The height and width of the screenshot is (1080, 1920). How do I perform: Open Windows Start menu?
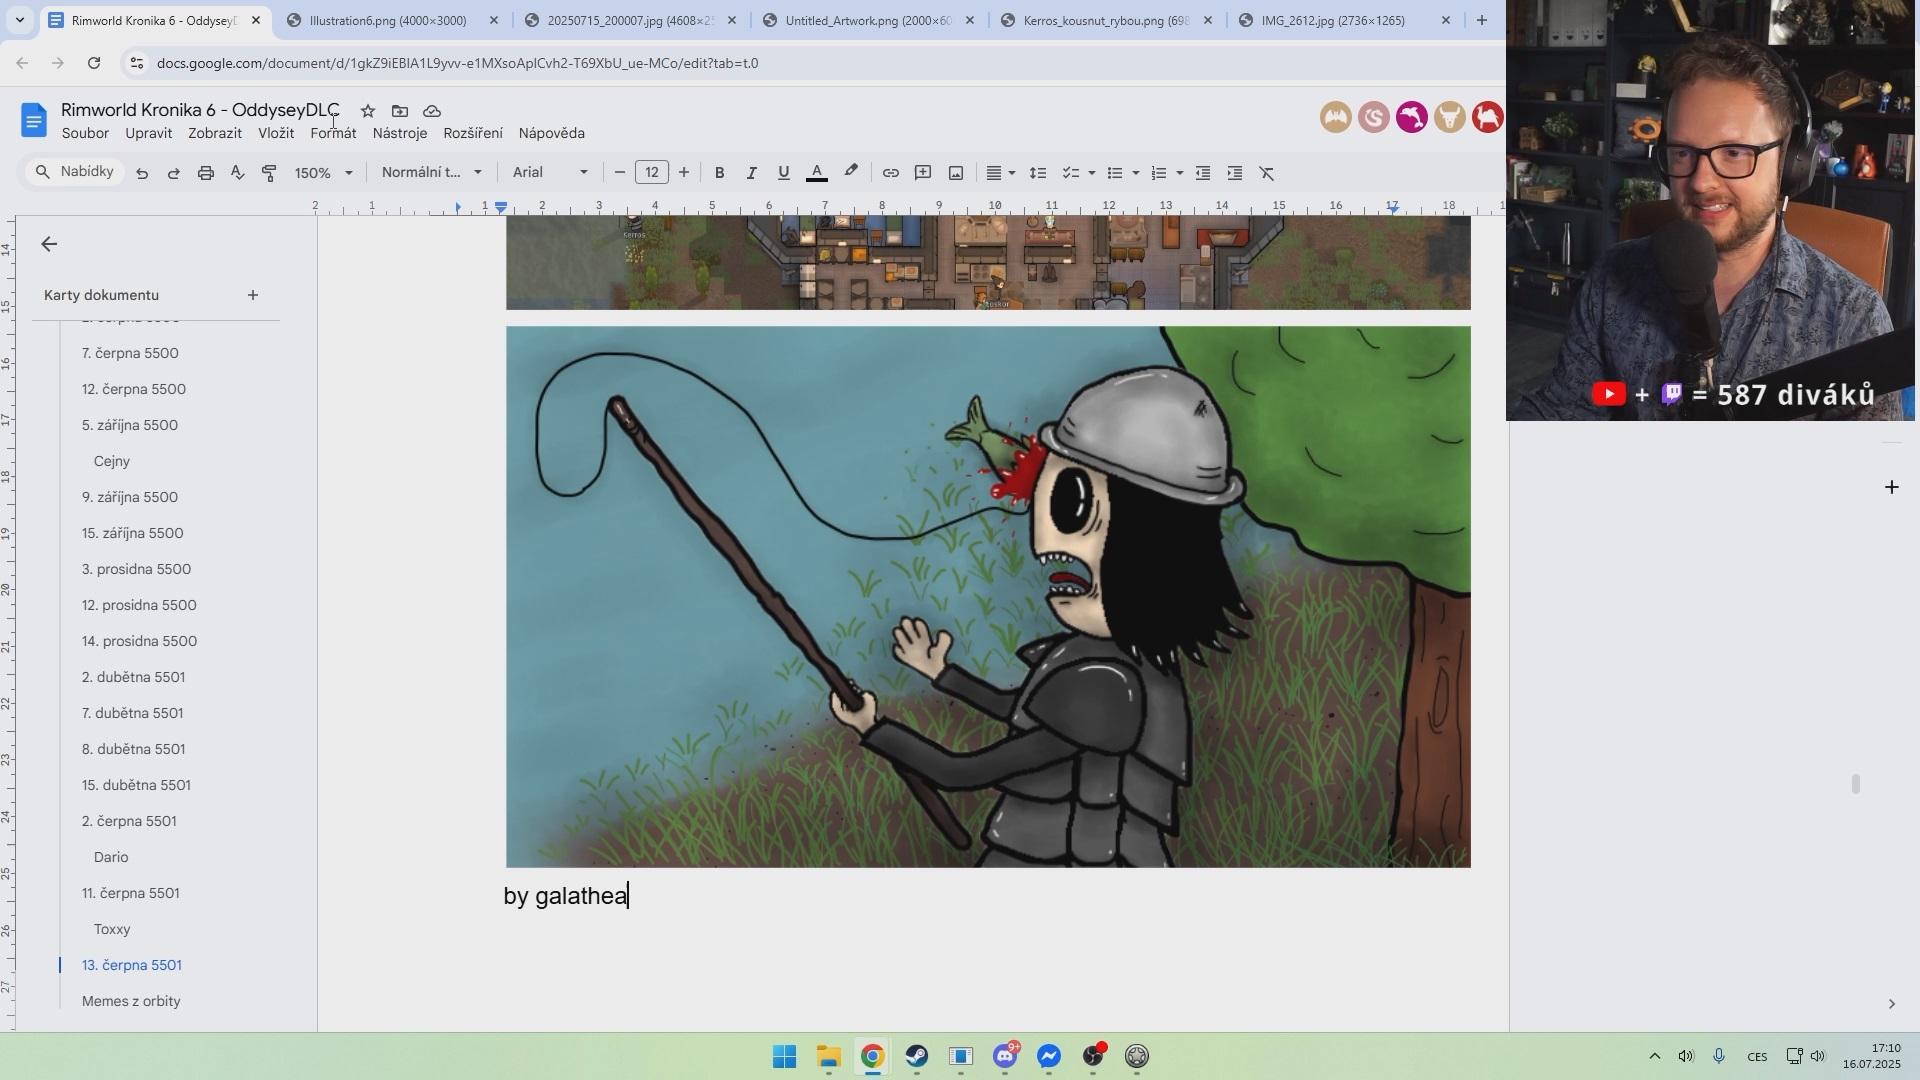[785, 1056]
